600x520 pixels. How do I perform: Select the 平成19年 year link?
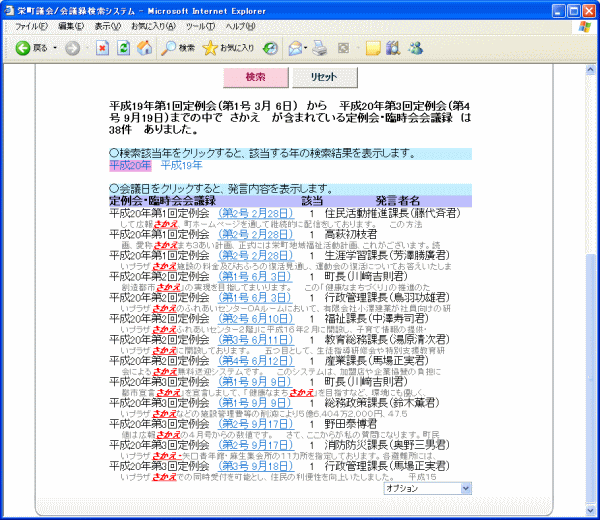(181, 166)
